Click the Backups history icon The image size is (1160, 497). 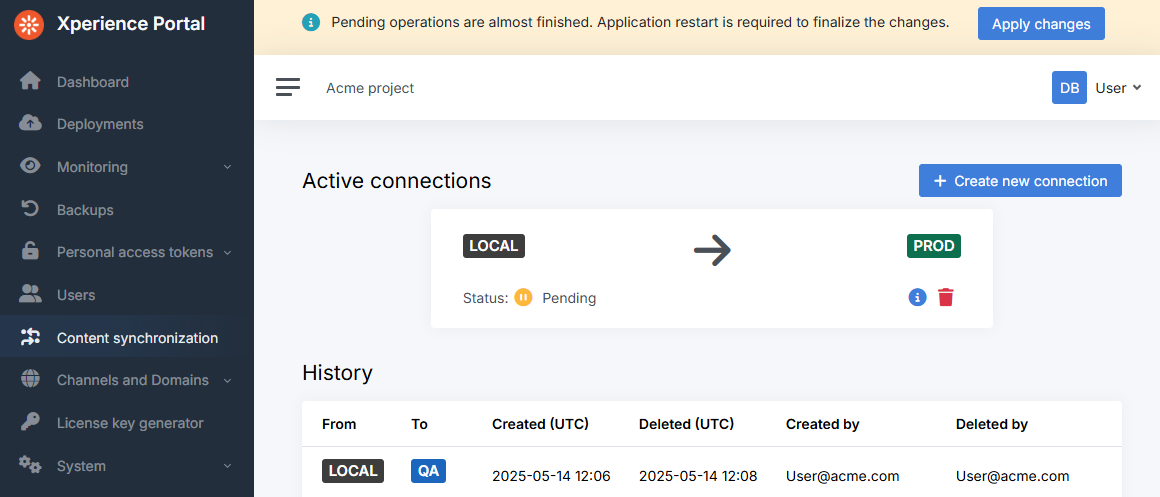click(x=31, y=209)
